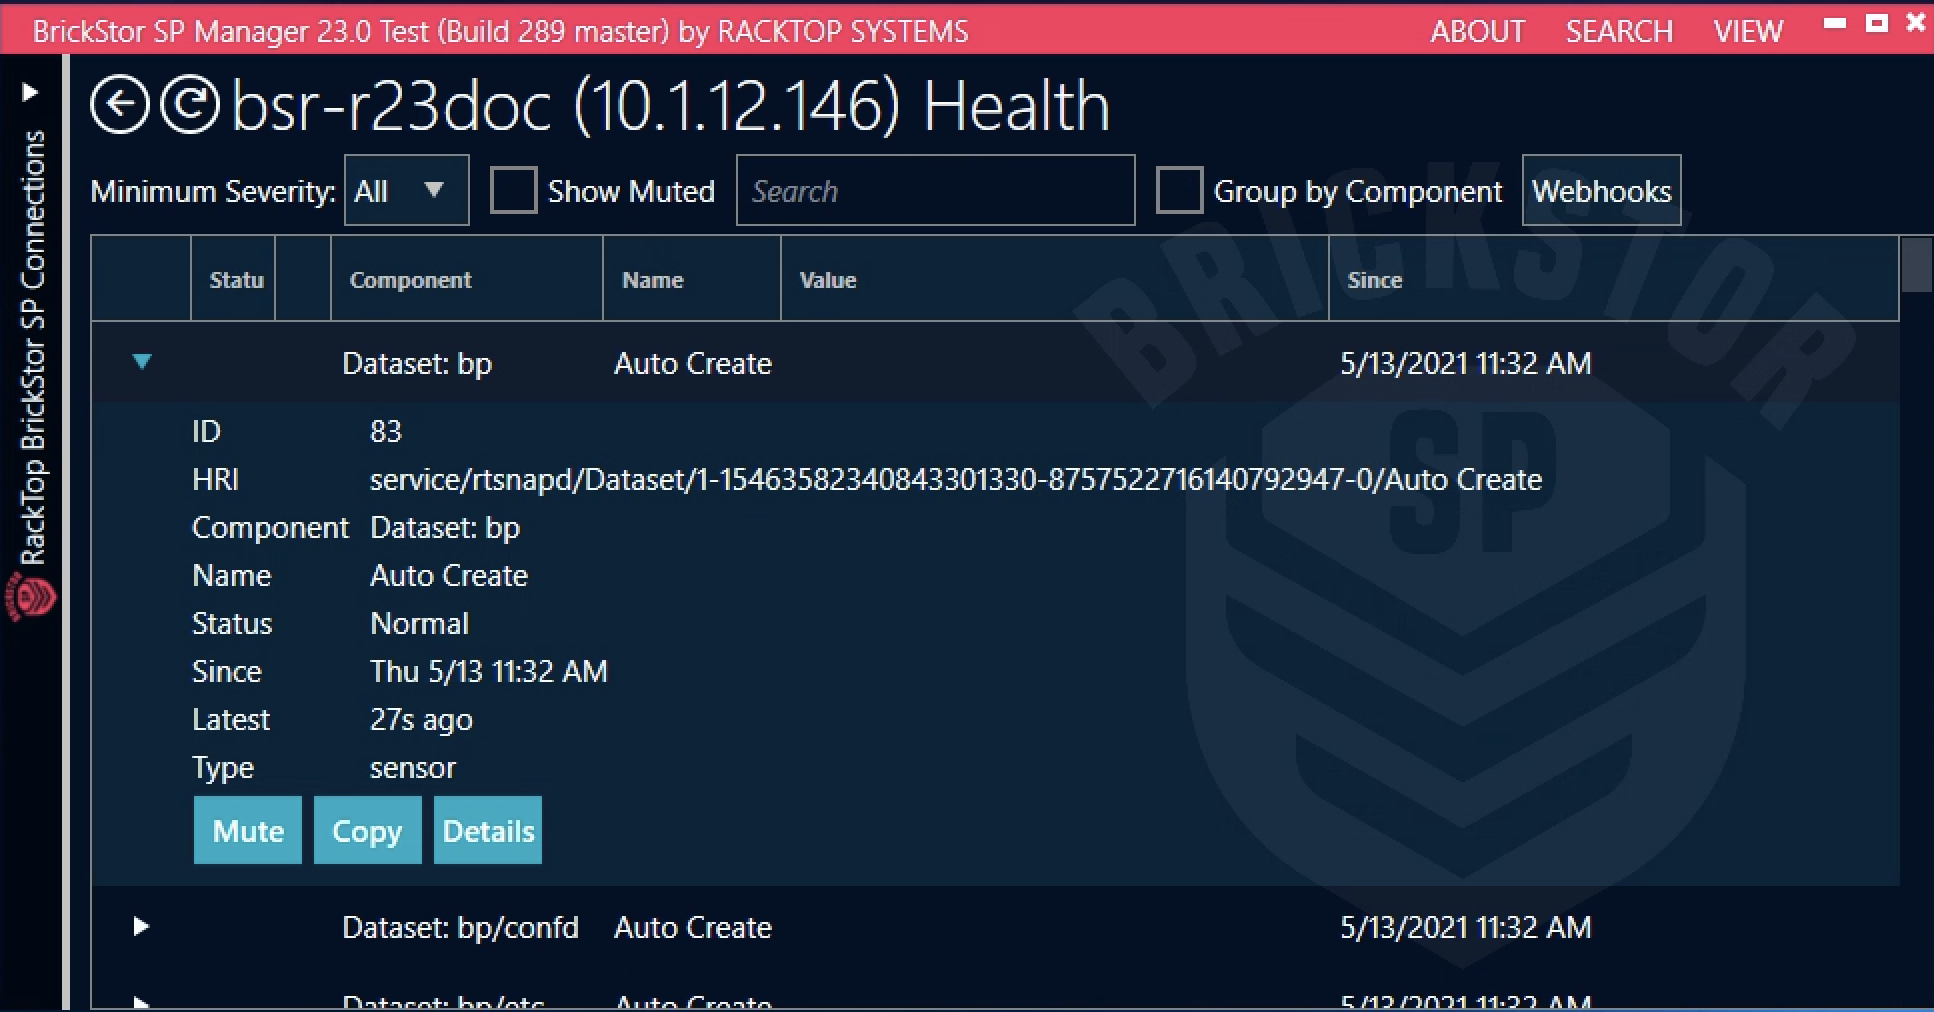Click the refresh icon beside hostname
1934x1012 pixels.
tap(190, 106)
